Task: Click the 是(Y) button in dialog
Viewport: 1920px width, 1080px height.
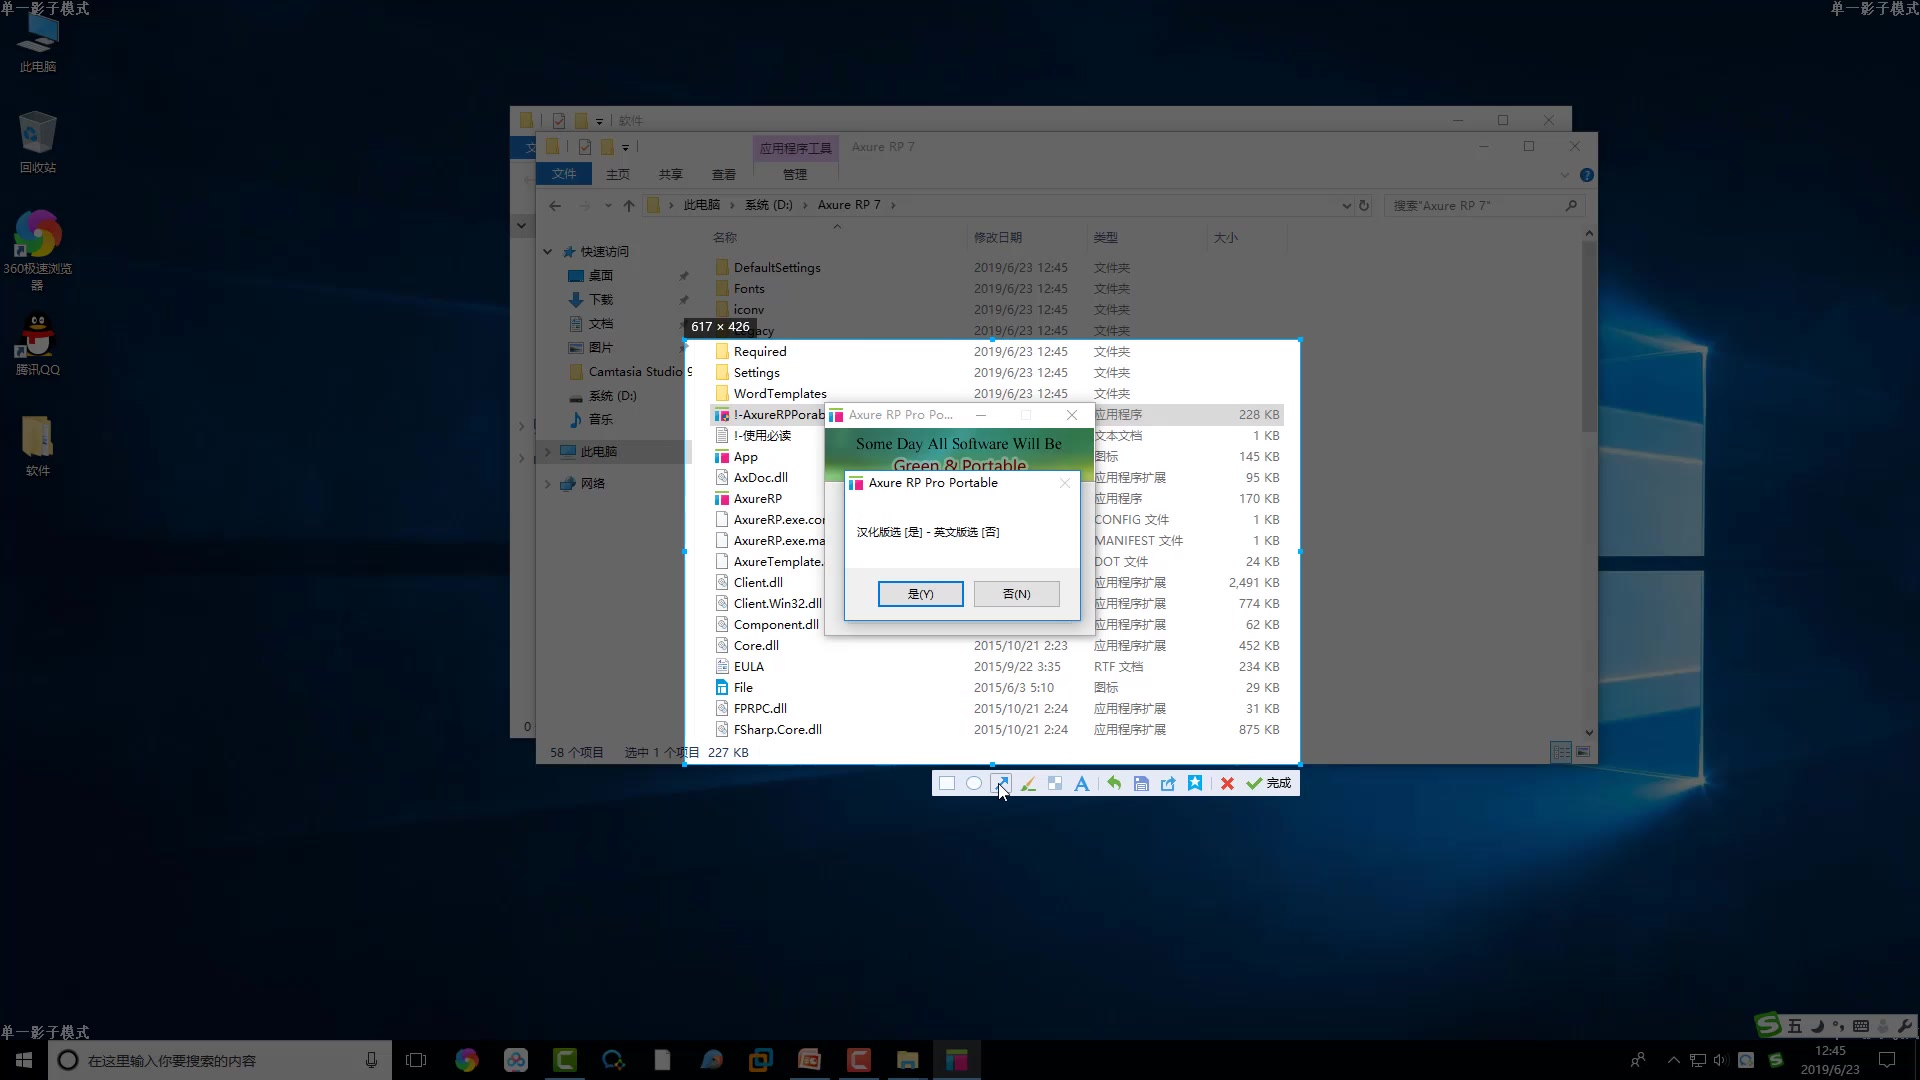Action: pyautogui.click(x=920, y=594)
